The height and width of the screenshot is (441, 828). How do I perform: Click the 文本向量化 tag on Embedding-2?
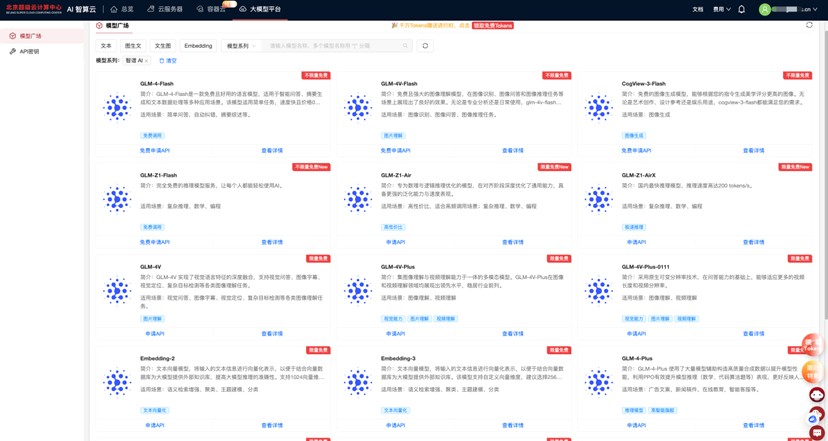tap(154, 410)
